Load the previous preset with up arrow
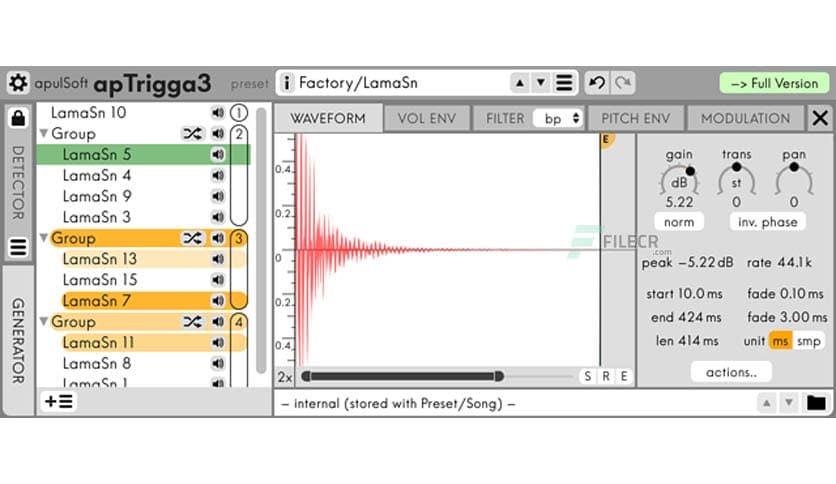836x484 pixels. [x=519, y=83]
